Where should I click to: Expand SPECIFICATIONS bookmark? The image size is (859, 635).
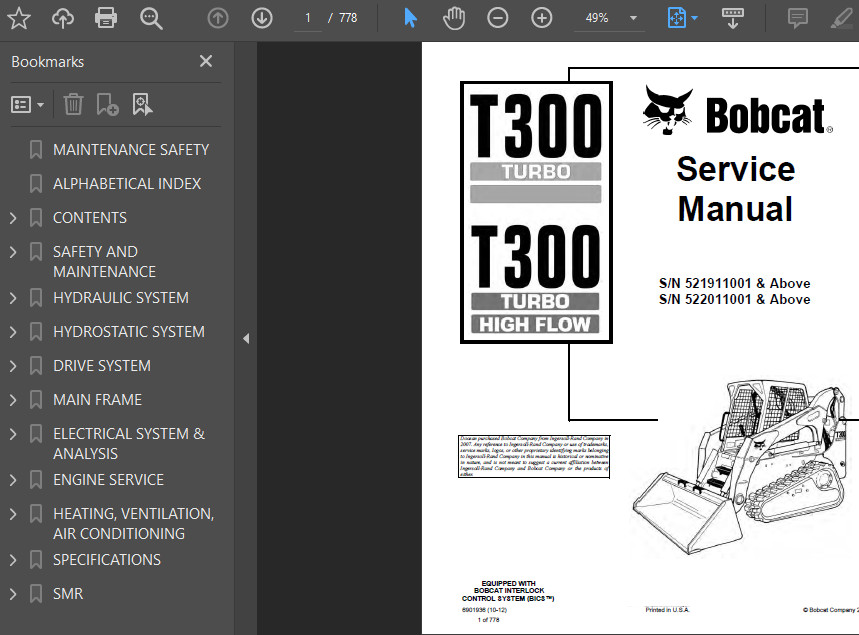point(13,560)
